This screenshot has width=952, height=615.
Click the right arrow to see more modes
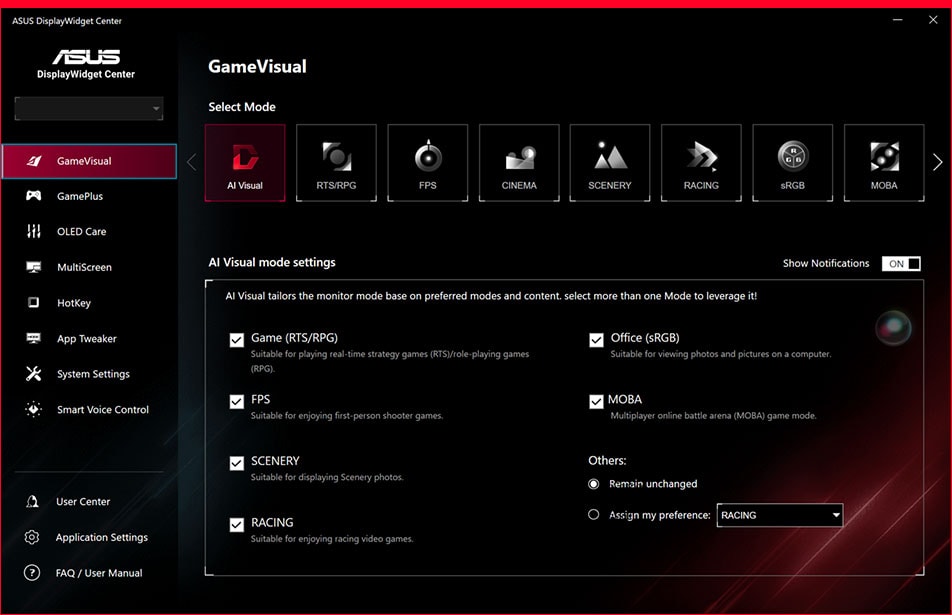937,161
